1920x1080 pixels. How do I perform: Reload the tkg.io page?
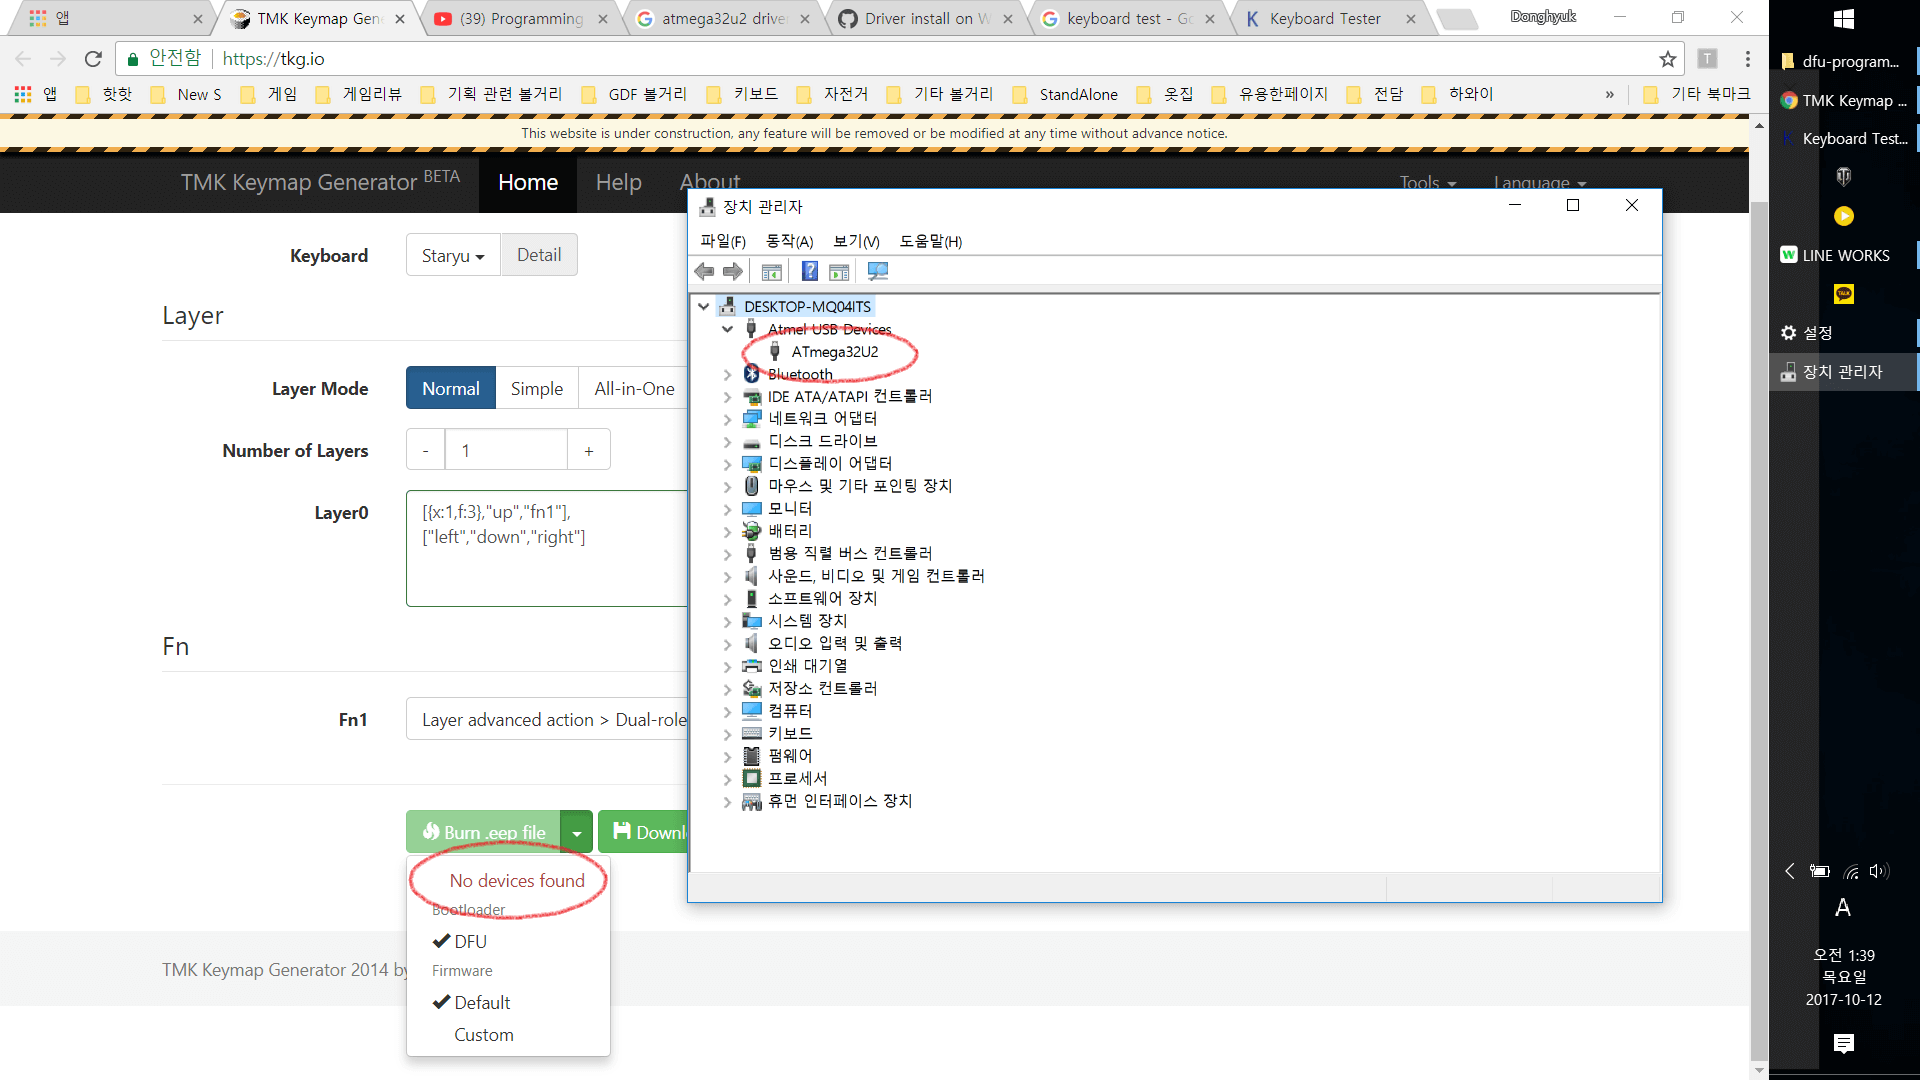(93, 59)
